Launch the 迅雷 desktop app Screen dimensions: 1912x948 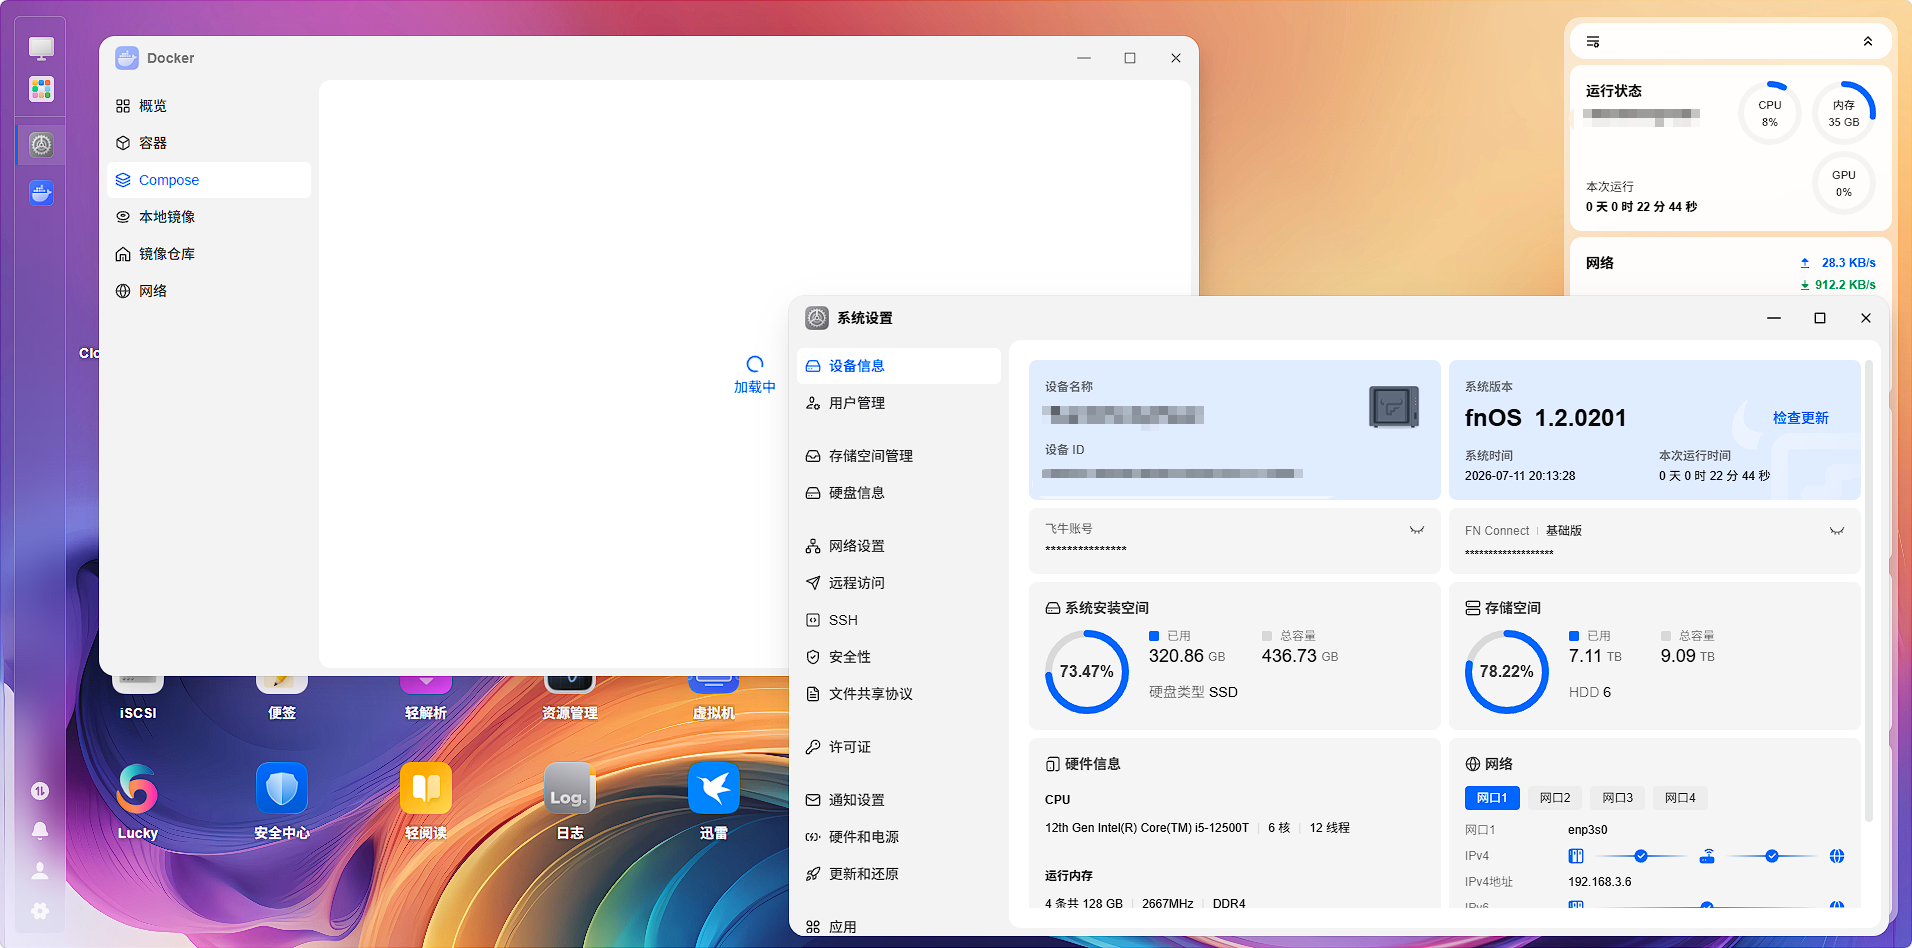pyautogui.click(x=714, y=788)
